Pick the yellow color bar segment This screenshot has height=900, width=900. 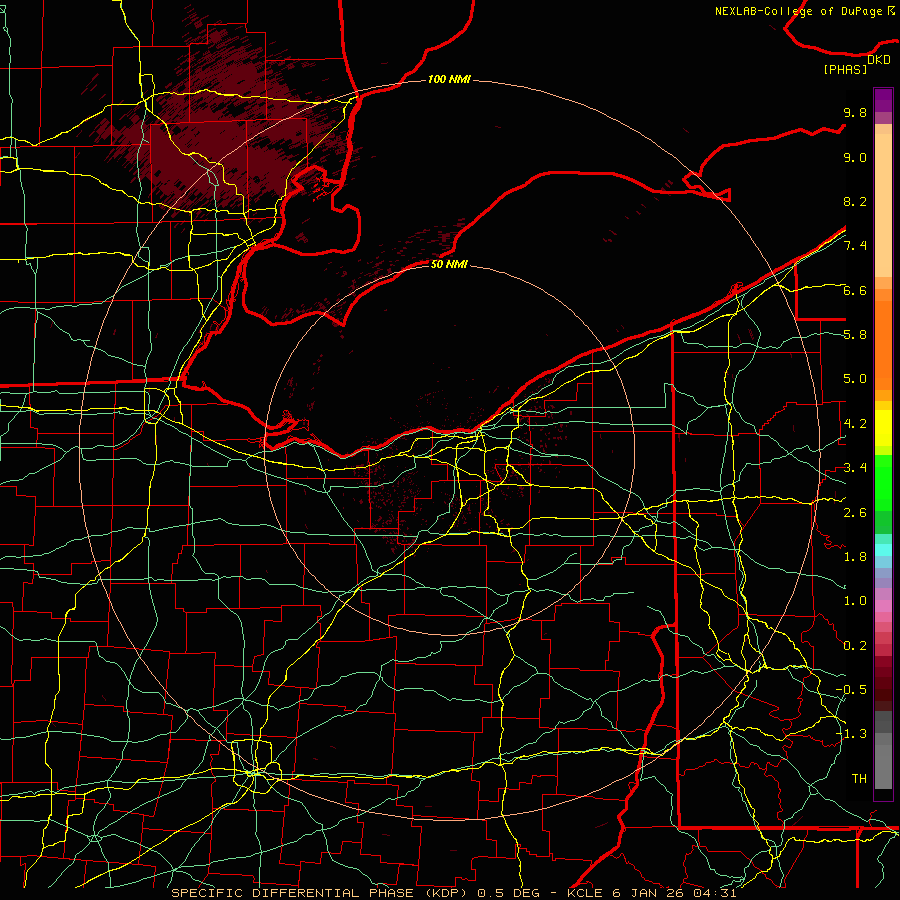pos(883,428)
